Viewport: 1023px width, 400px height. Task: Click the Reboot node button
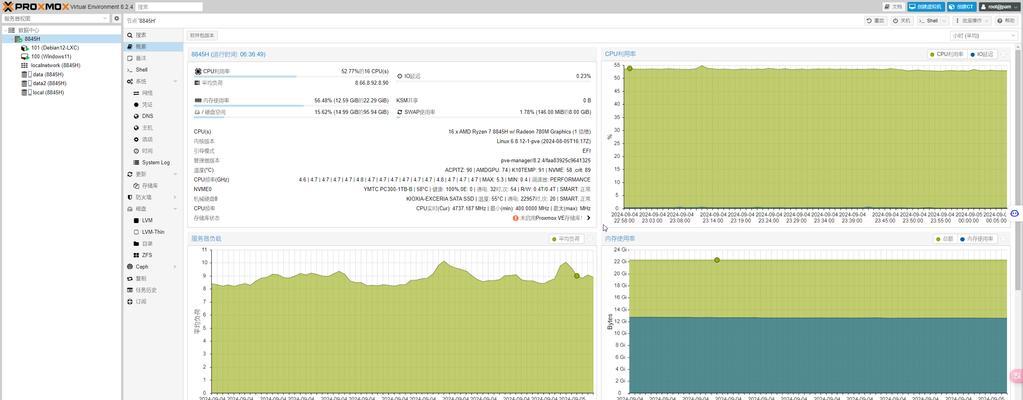876,21
